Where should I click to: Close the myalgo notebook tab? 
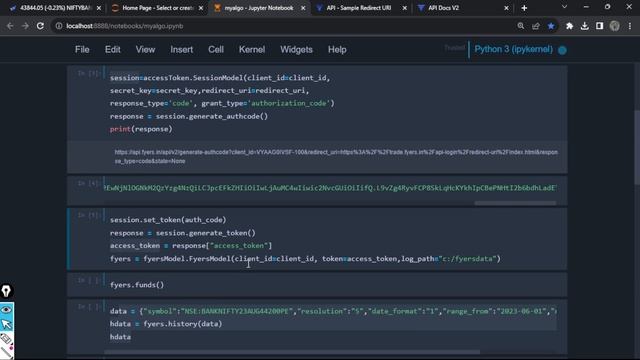pyautogui.click(x=303, y=8)
